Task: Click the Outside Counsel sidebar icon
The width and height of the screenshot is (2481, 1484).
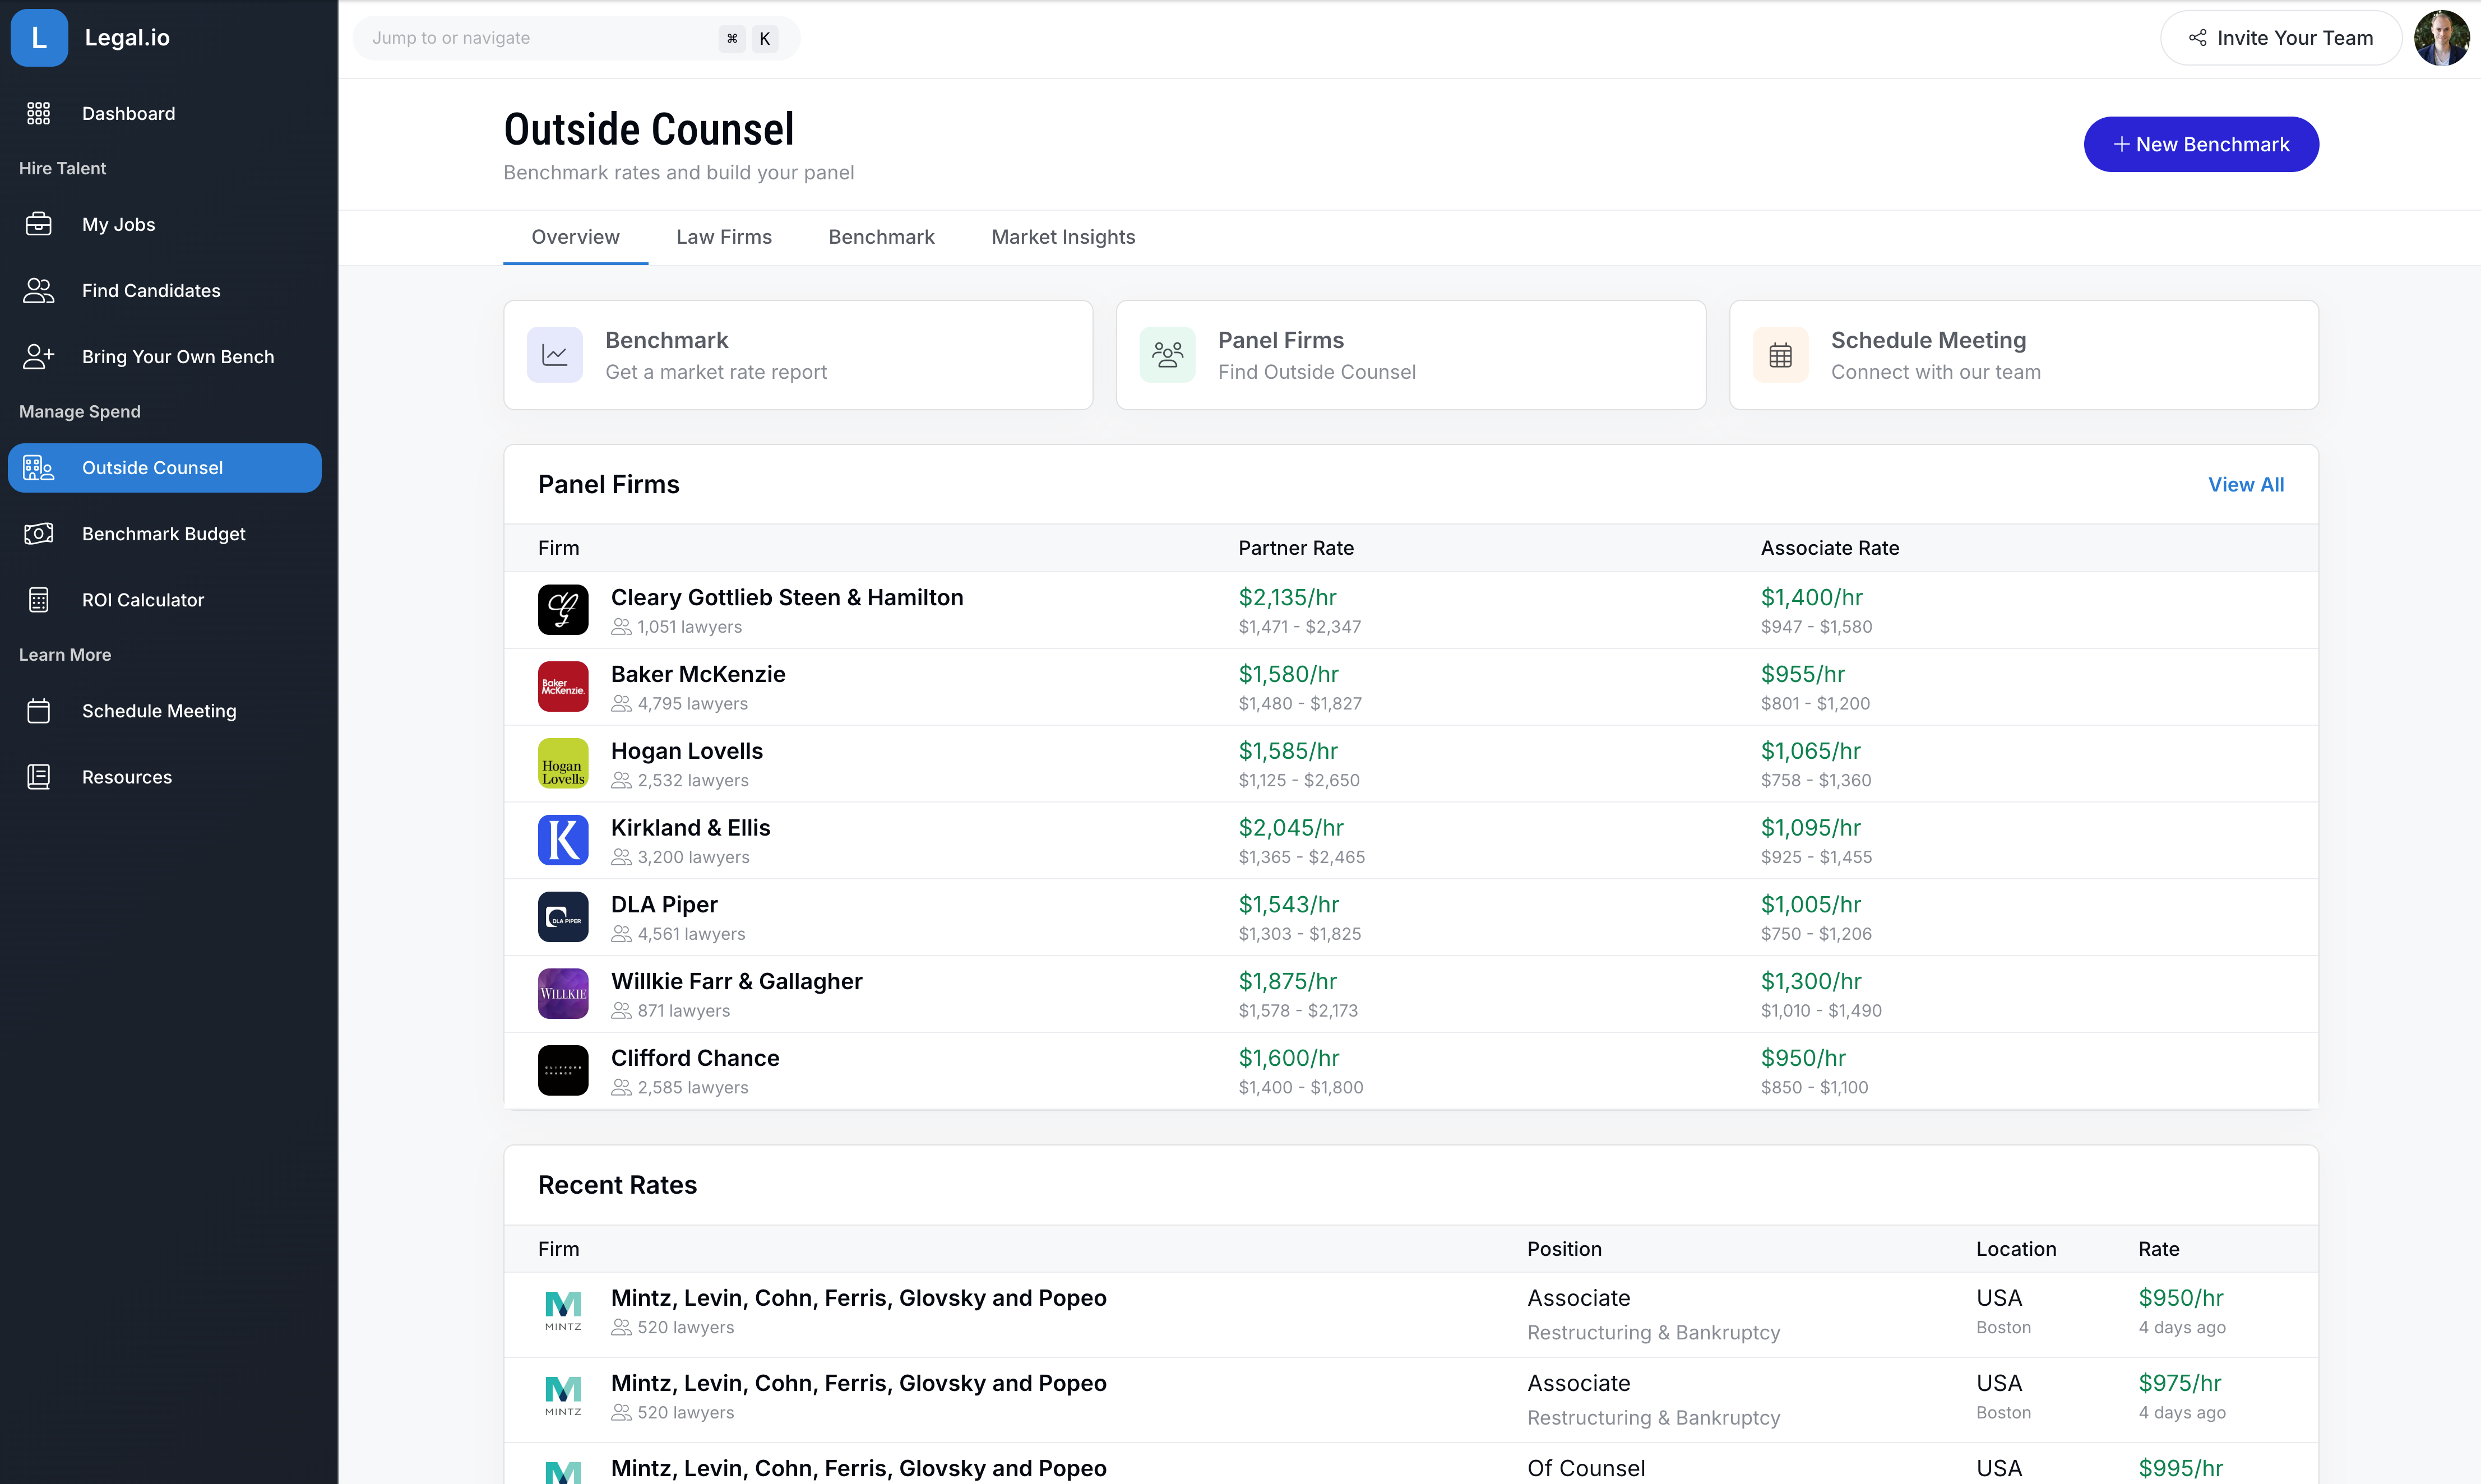Action: tap(39, 468)
